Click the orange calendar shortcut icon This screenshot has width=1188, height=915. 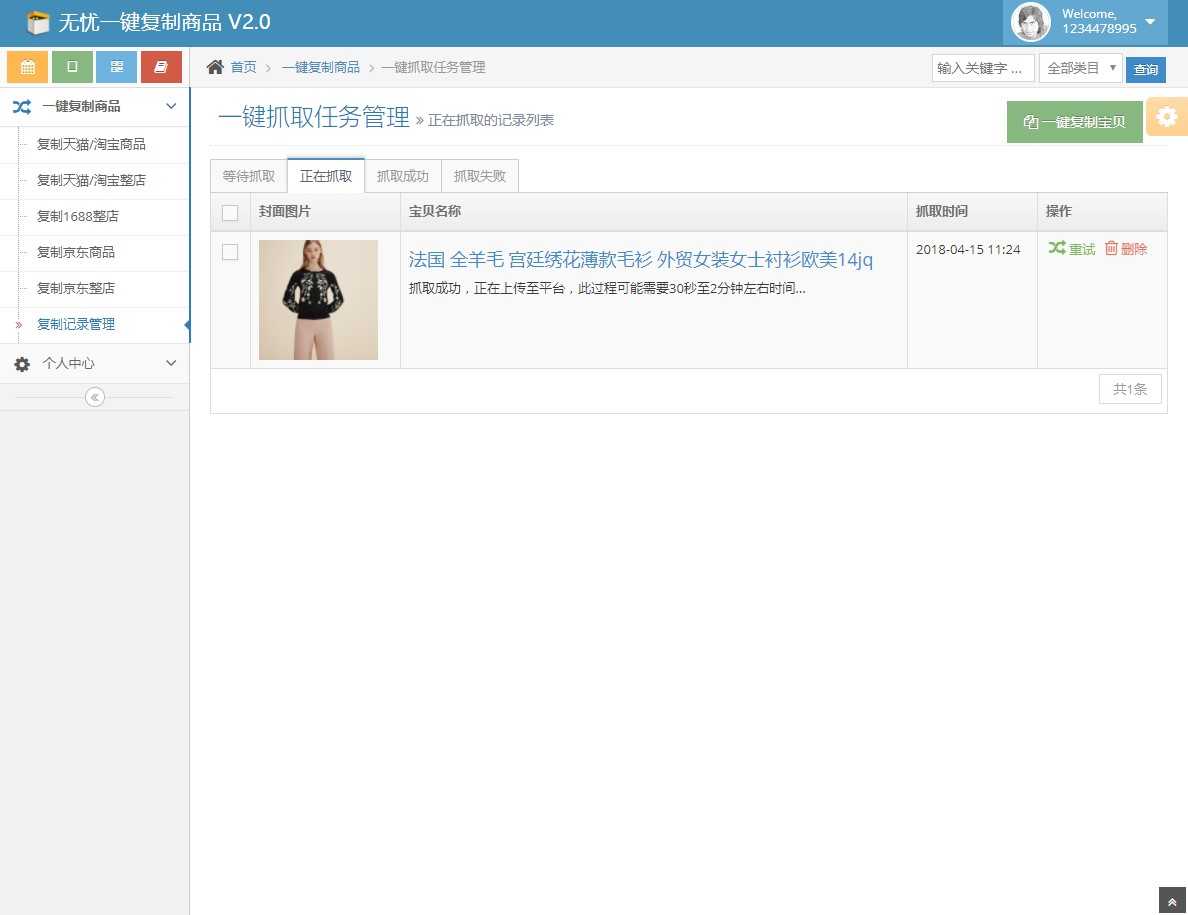click(x=27, y=67)
